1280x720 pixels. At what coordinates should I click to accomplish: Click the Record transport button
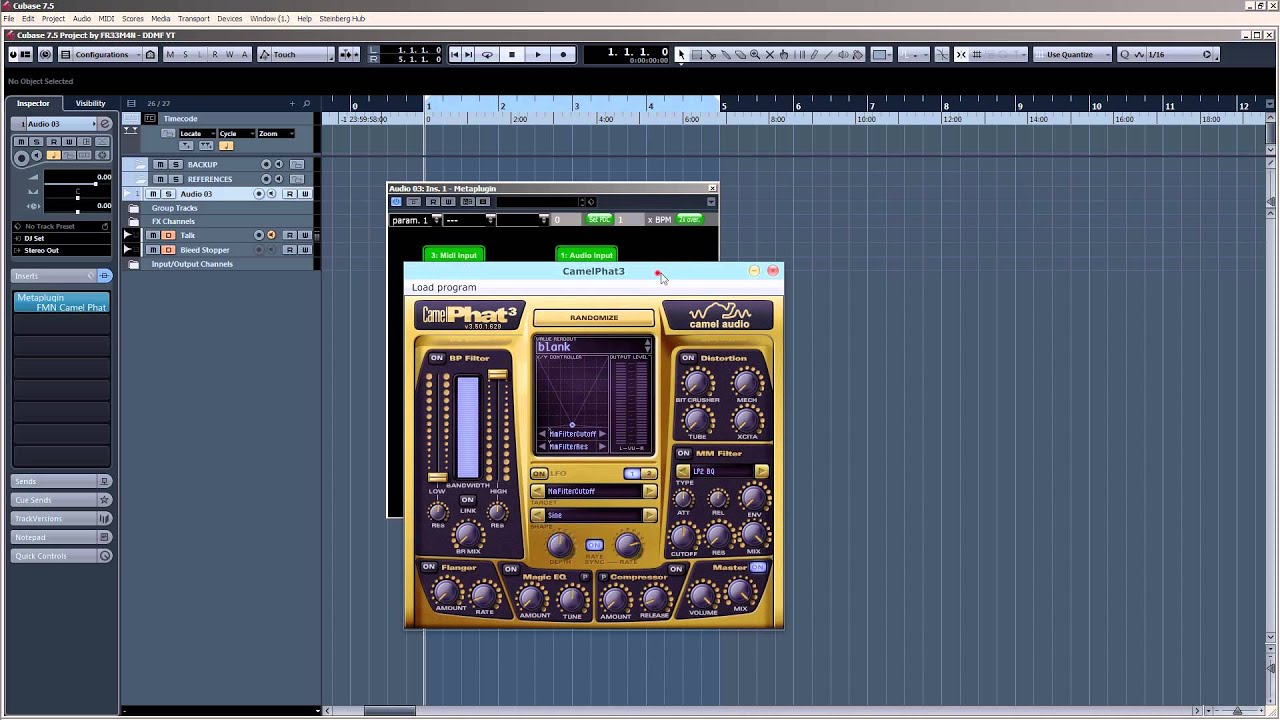(x=563, y=55)
